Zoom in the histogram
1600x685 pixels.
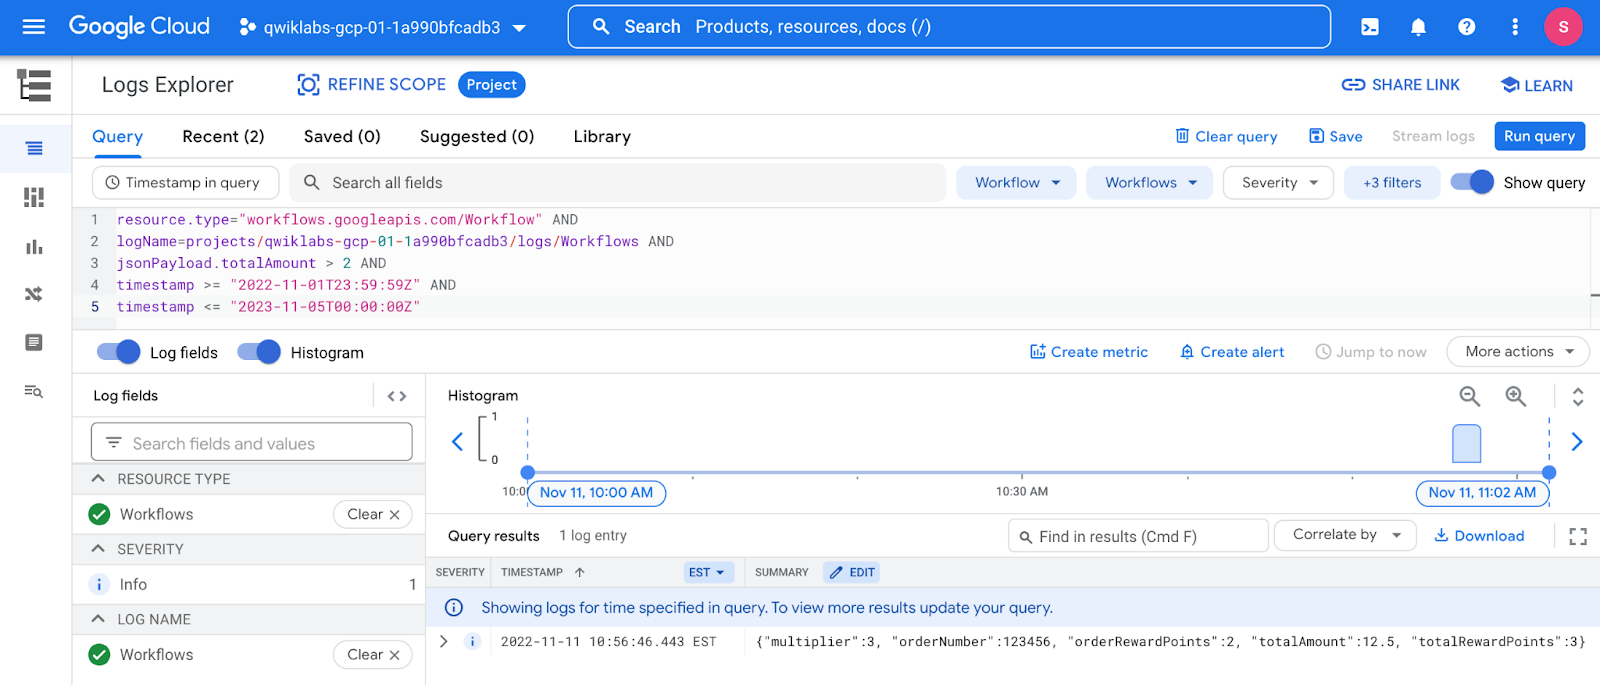click(1516, 396)
